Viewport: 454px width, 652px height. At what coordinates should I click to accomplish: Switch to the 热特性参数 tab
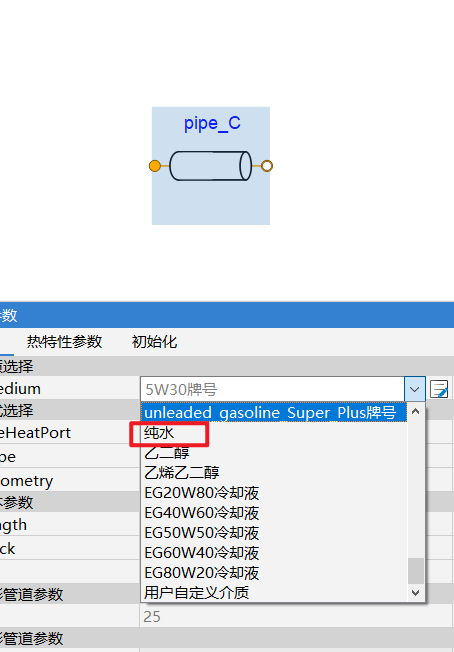pyautogui.click(x=64, y=342)
